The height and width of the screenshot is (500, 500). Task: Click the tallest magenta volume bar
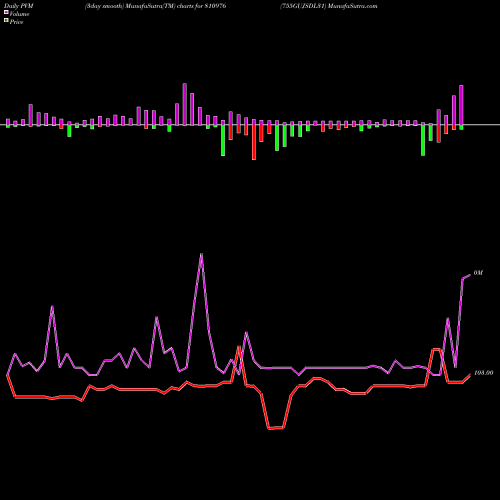[x=185, y=104]
